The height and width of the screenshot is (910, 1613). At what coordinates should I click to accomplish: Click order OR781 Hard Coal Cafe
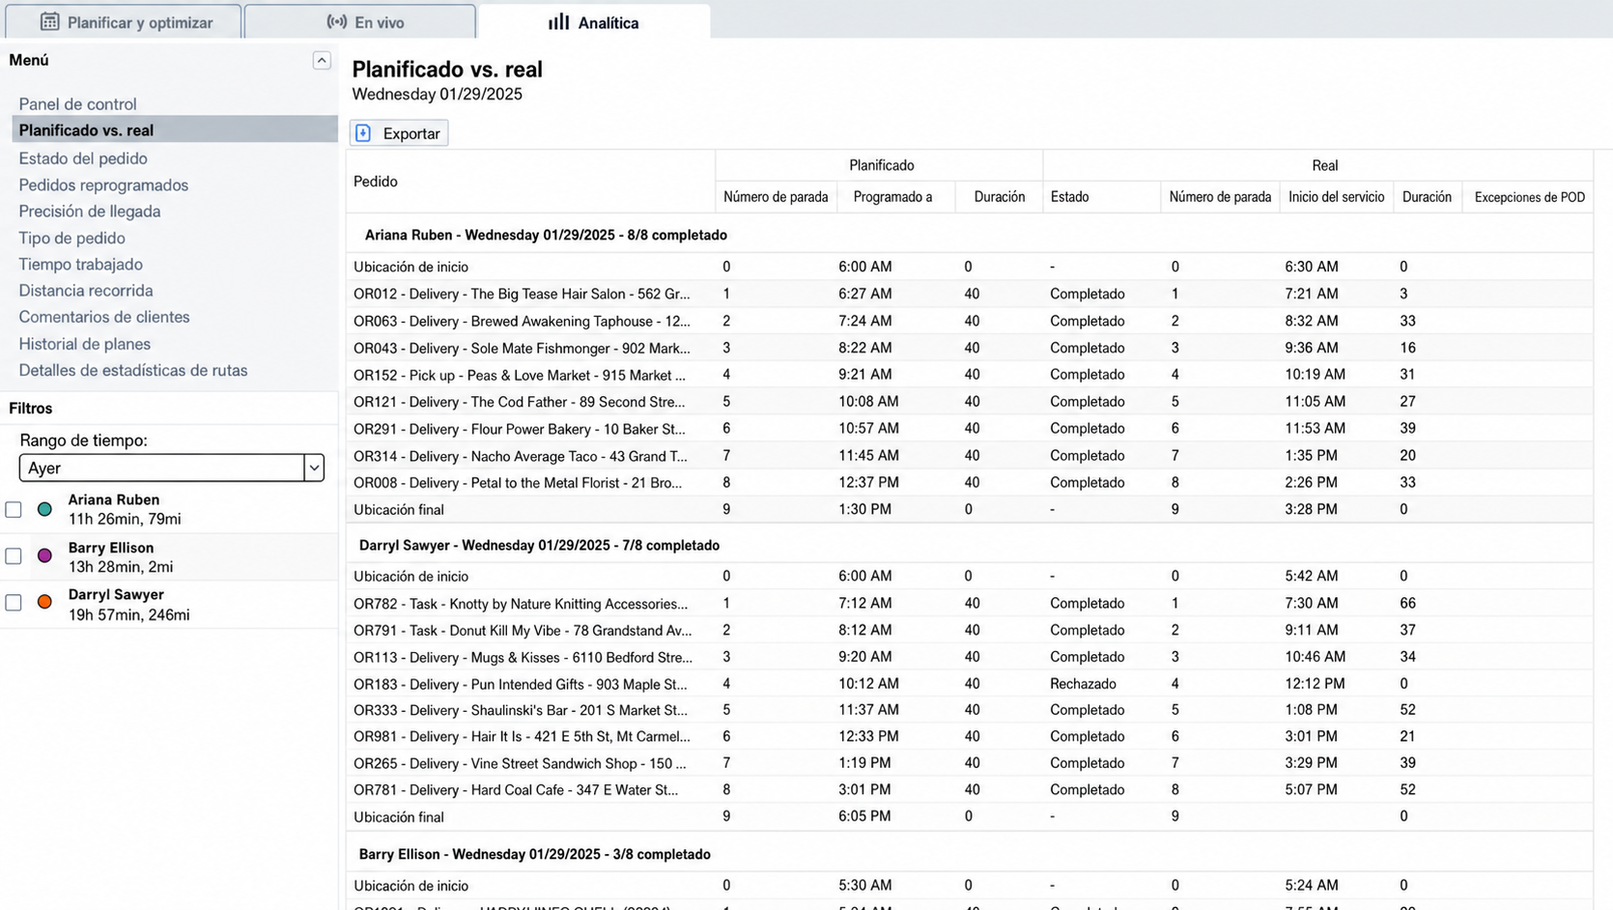tap(516, 790)
